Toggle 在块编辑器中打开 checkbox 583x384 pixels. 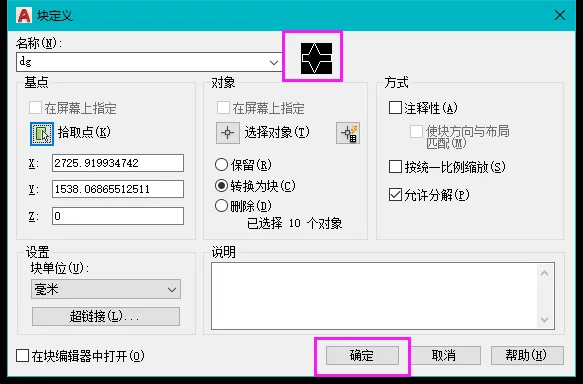coord(23,356)
